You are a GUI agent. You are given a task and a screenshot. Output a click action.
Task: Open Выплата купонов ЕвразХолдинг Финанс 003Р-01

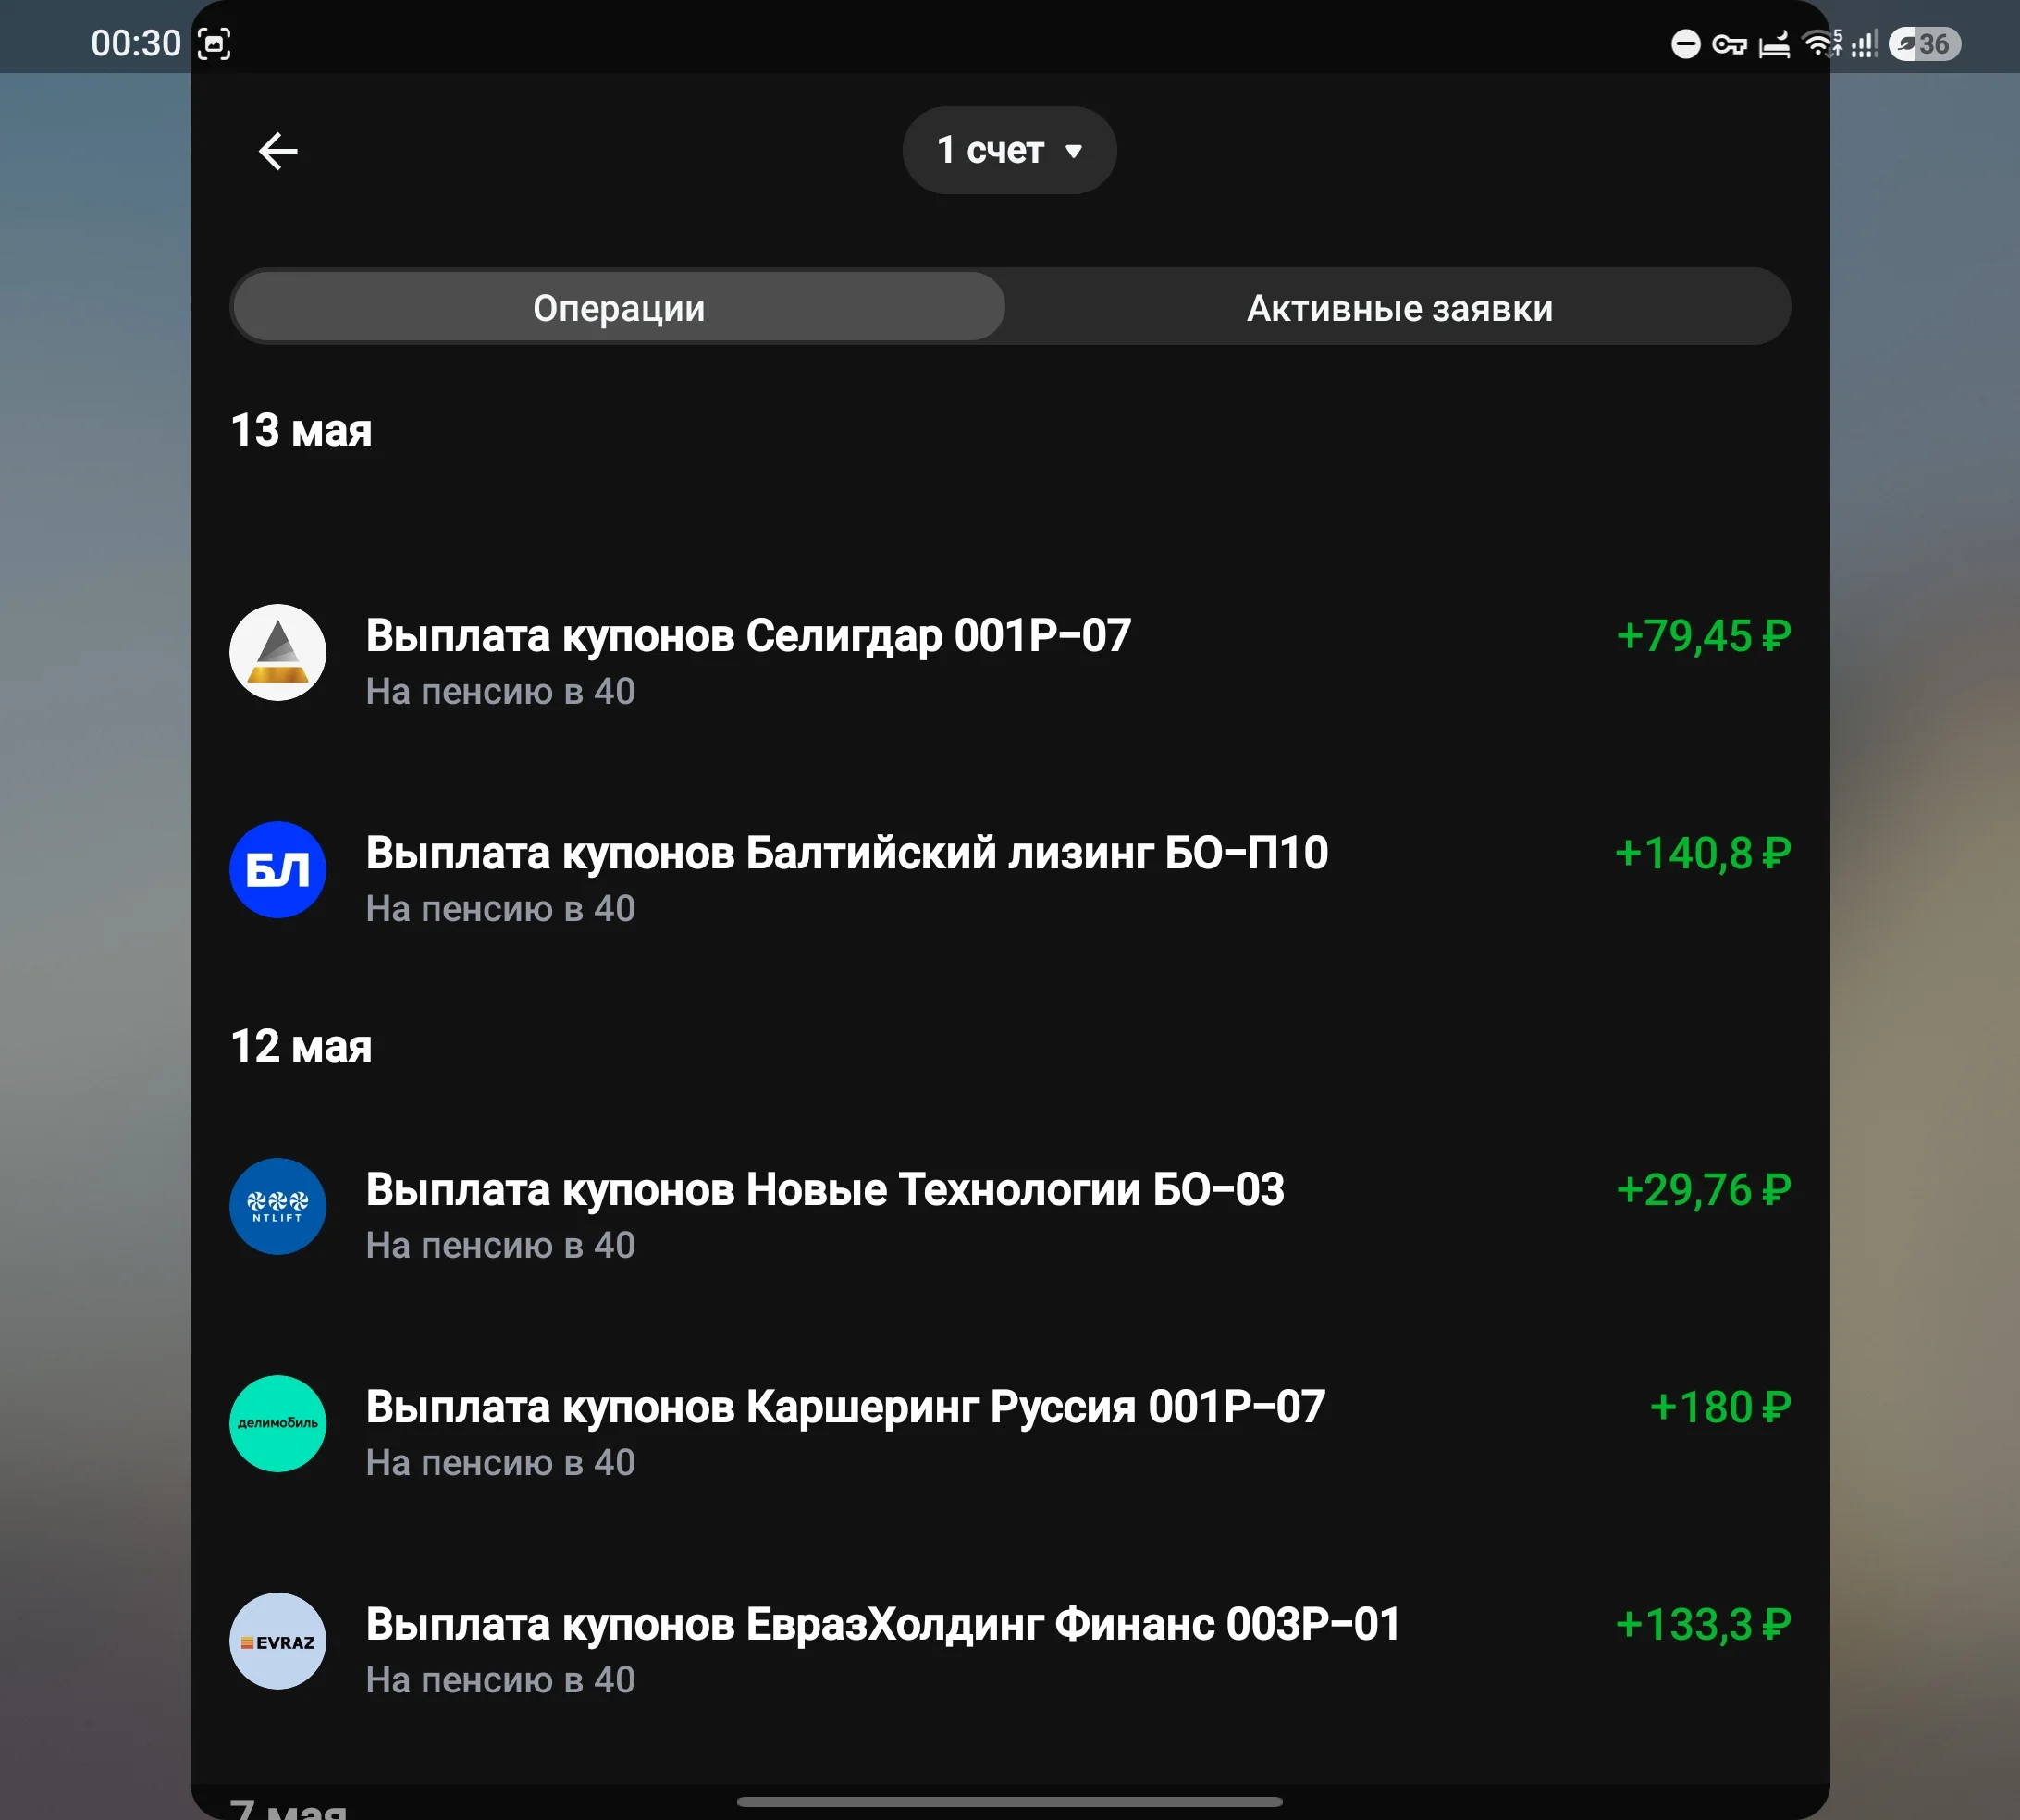tap(1010, 1641)
